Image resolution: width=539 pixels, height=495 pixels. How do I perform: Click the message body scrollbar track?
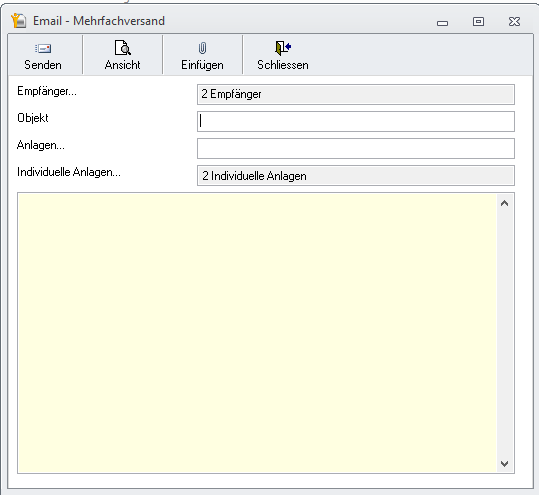(x=505, y=333)
